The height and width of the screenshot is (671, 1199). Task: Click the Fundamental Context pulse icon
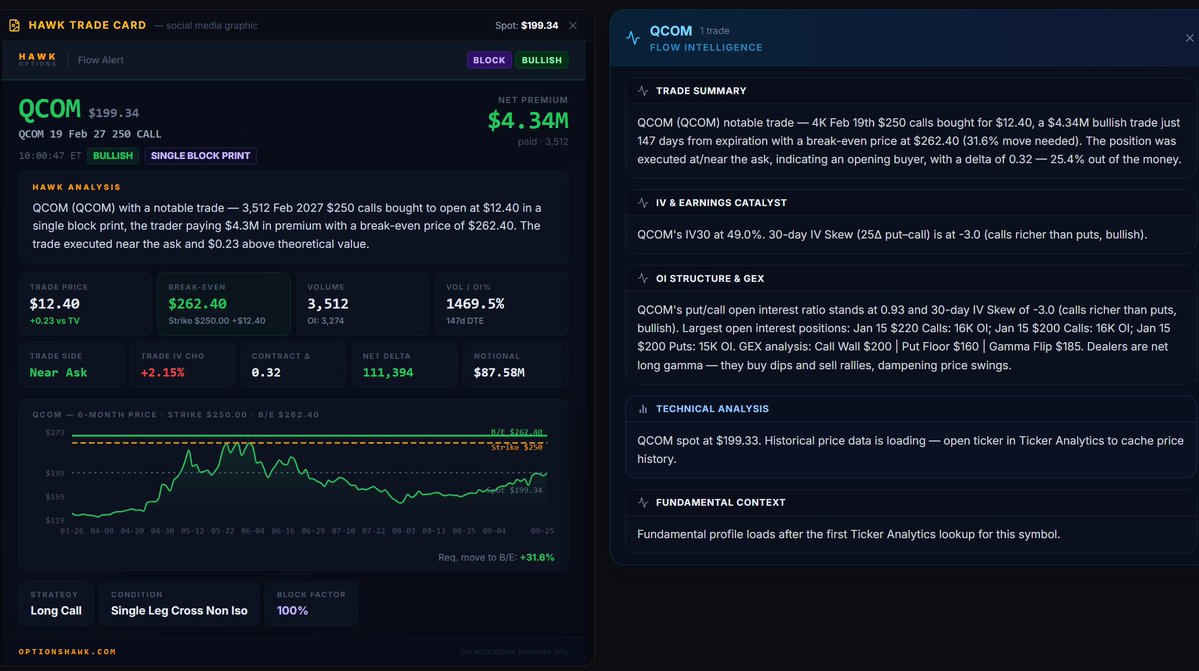point(642,502)
